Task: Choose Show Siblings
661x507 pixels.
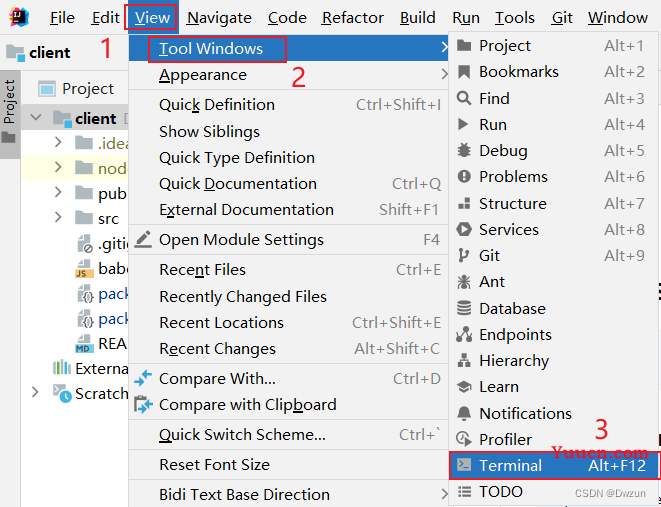Action: (x=288, y=131)
